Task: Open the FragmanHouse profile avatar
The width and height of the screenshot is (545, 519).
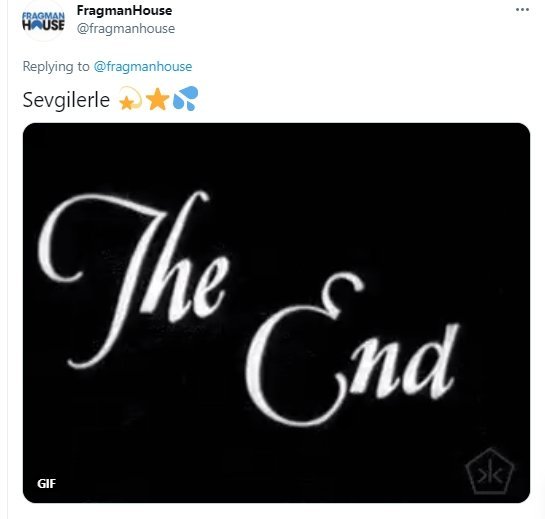Action: point(43,21)
